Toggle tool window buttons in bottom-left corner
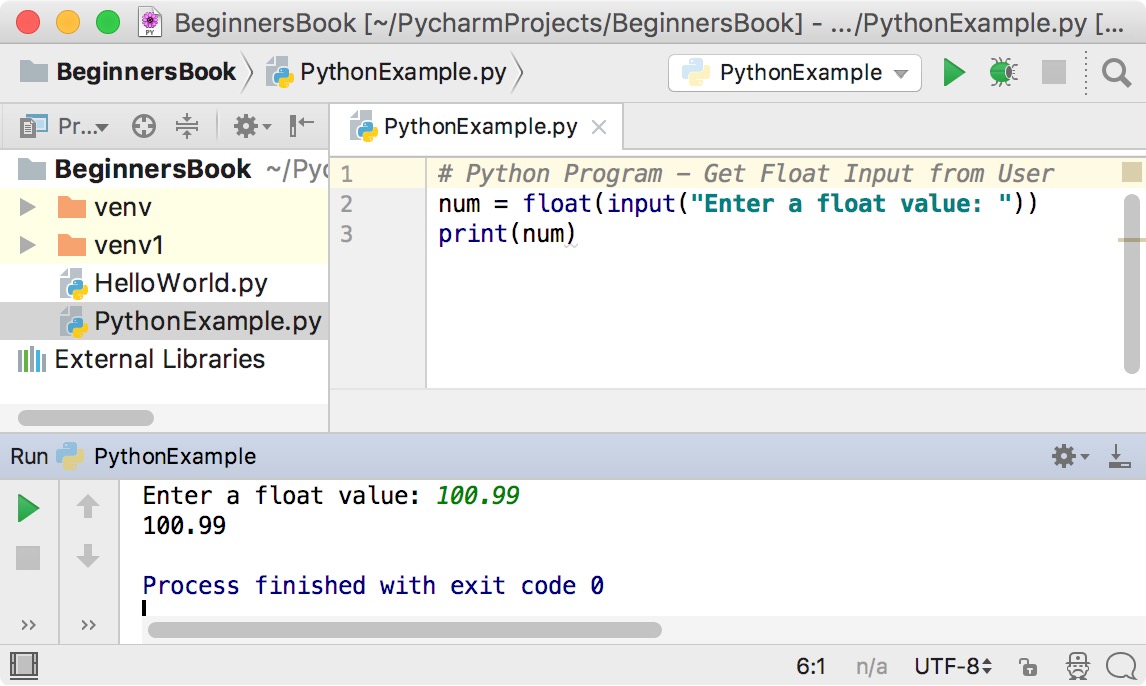 (x=23, y=665)
